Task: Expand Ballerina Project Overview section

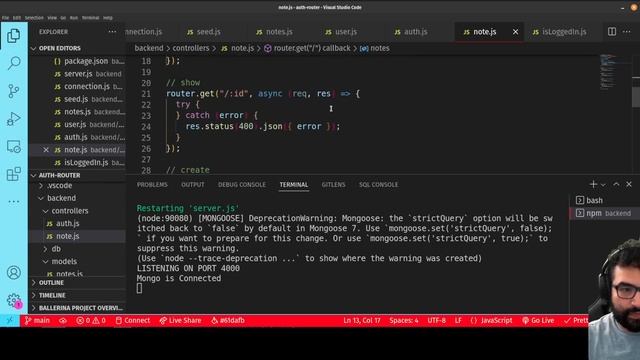Action: (x=77, y=308)
